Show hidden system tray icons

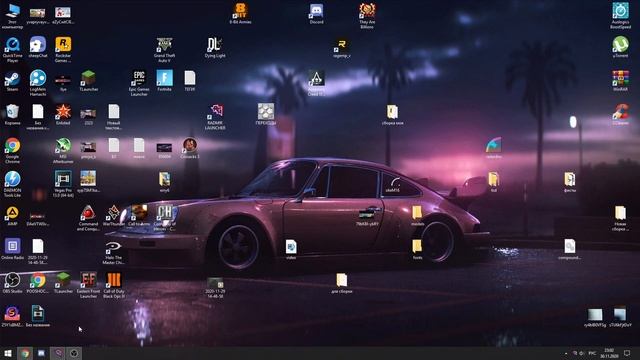pos(566,353)
